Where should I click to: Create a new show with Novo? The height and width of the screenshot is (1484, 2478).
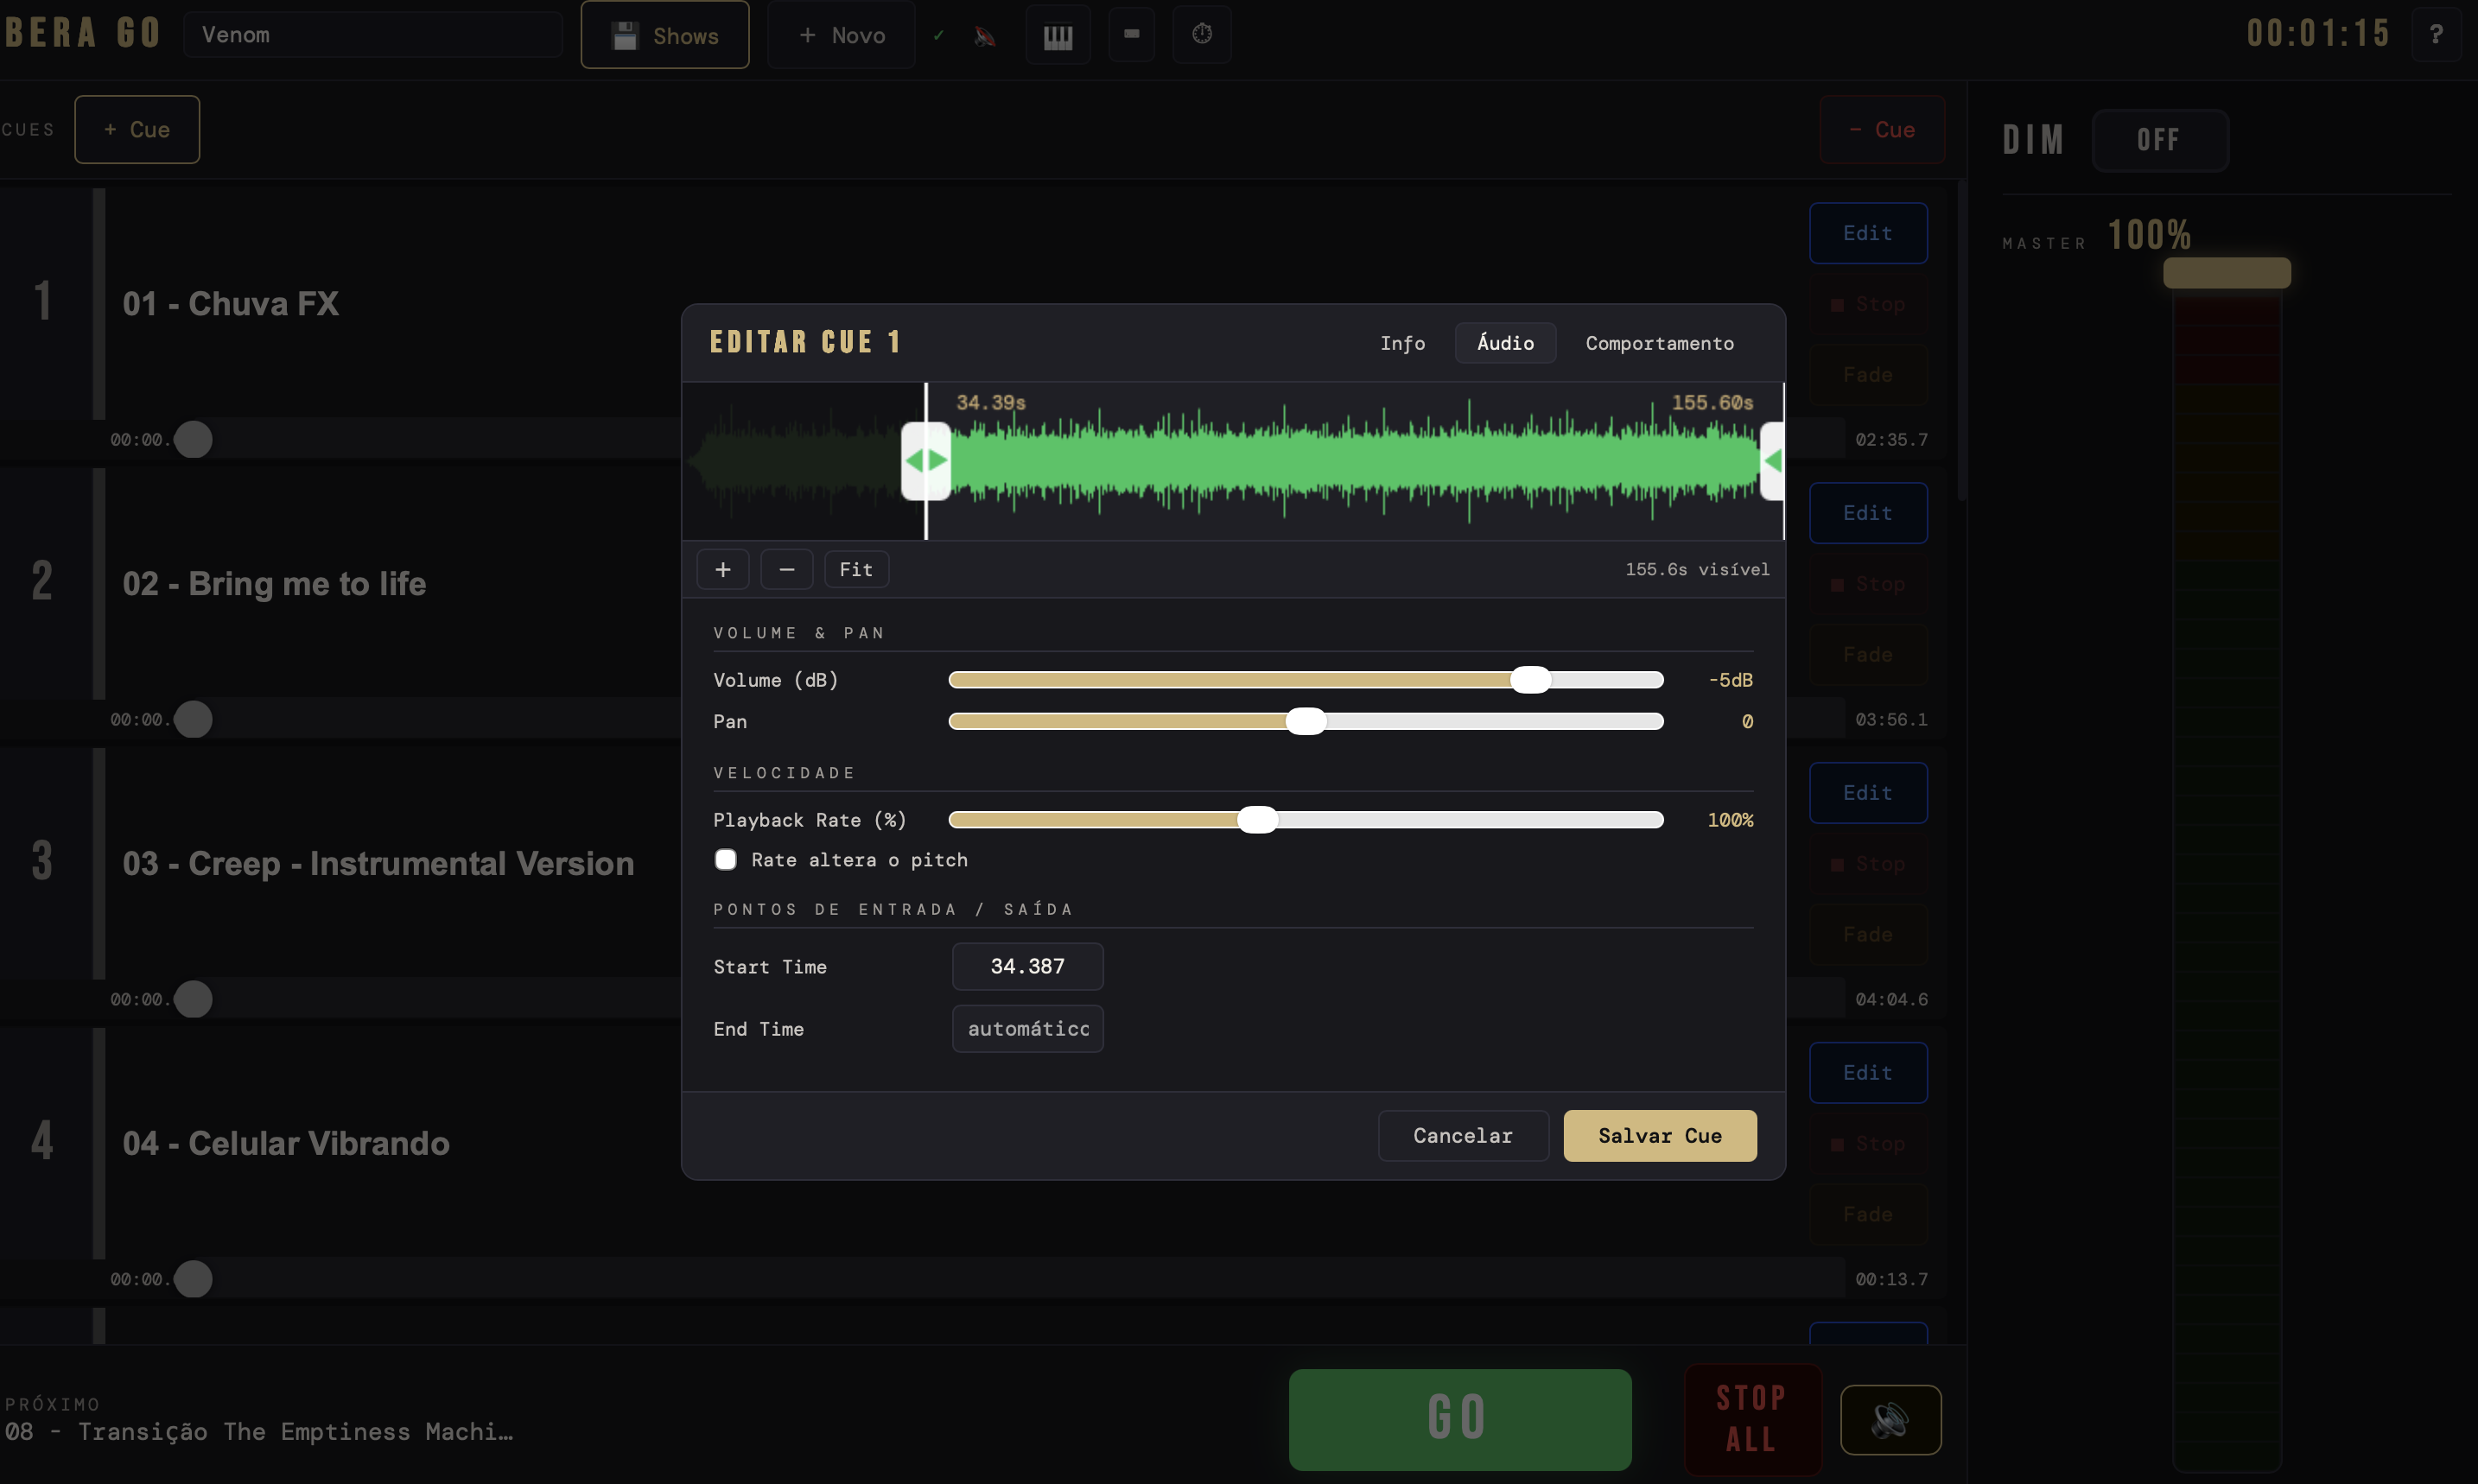click(x=841, y=35)
